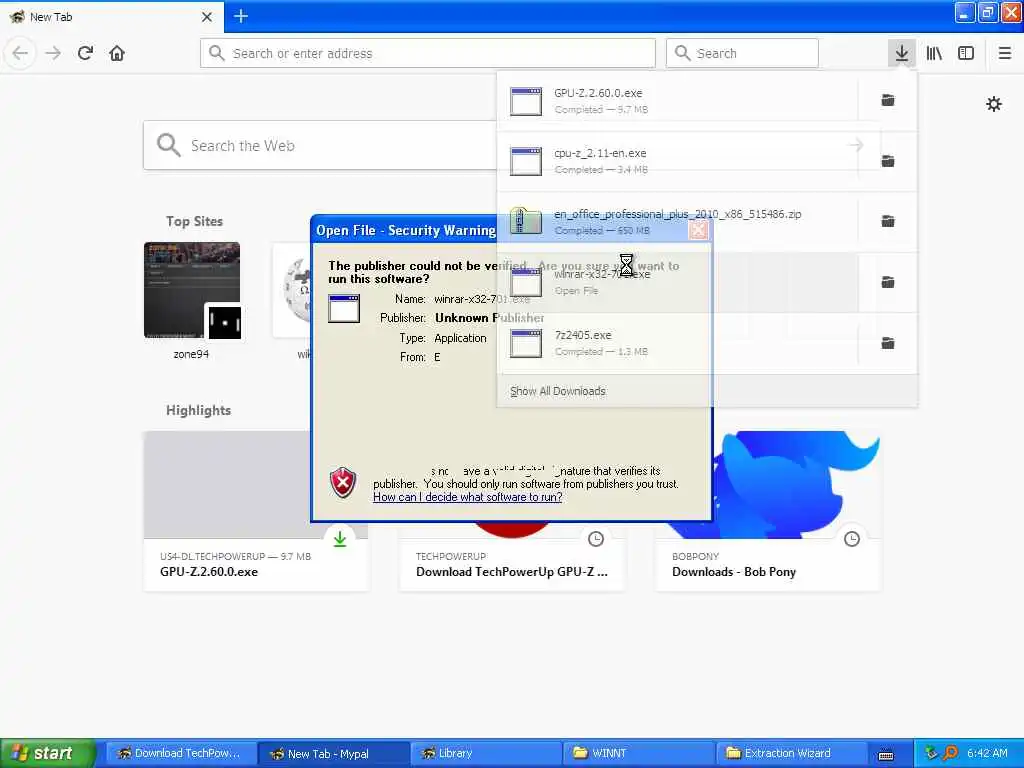
Task: Click the system tray clock
Action: click(x=987, y=753)
